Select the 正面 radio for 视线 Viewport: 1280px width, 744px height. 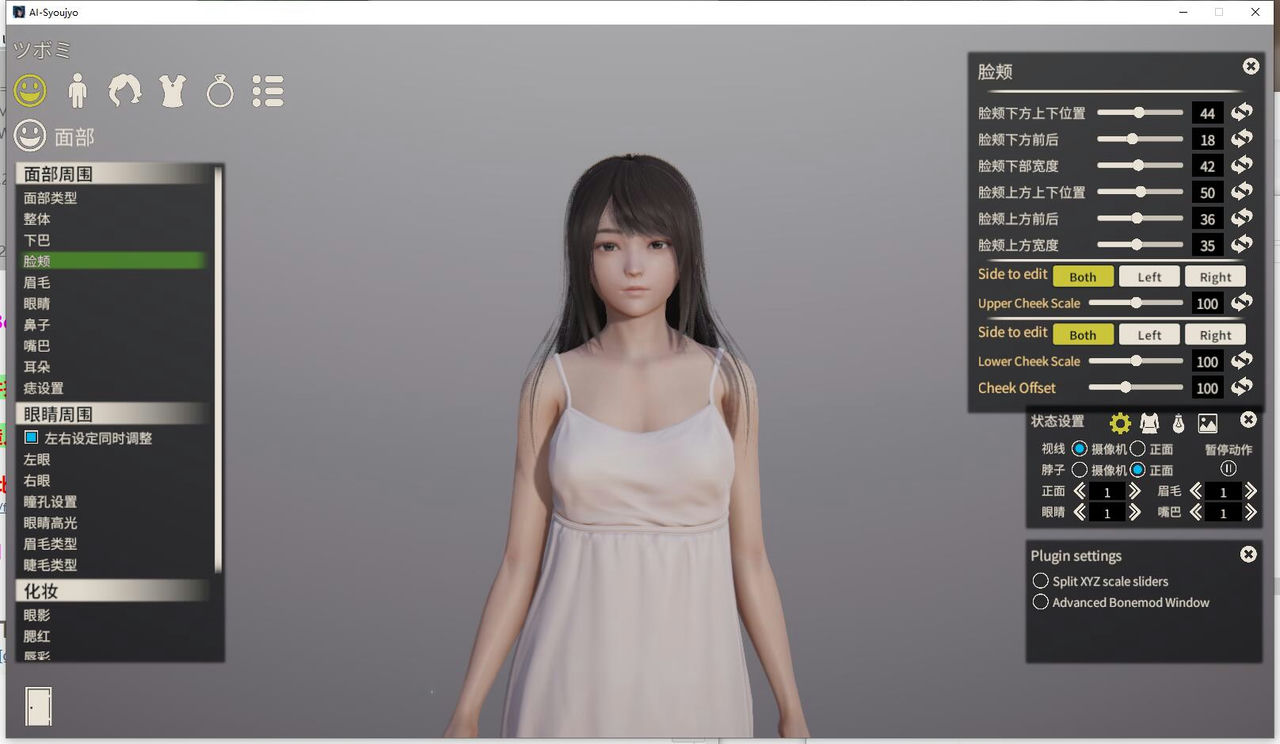(x=1137, y=449)
